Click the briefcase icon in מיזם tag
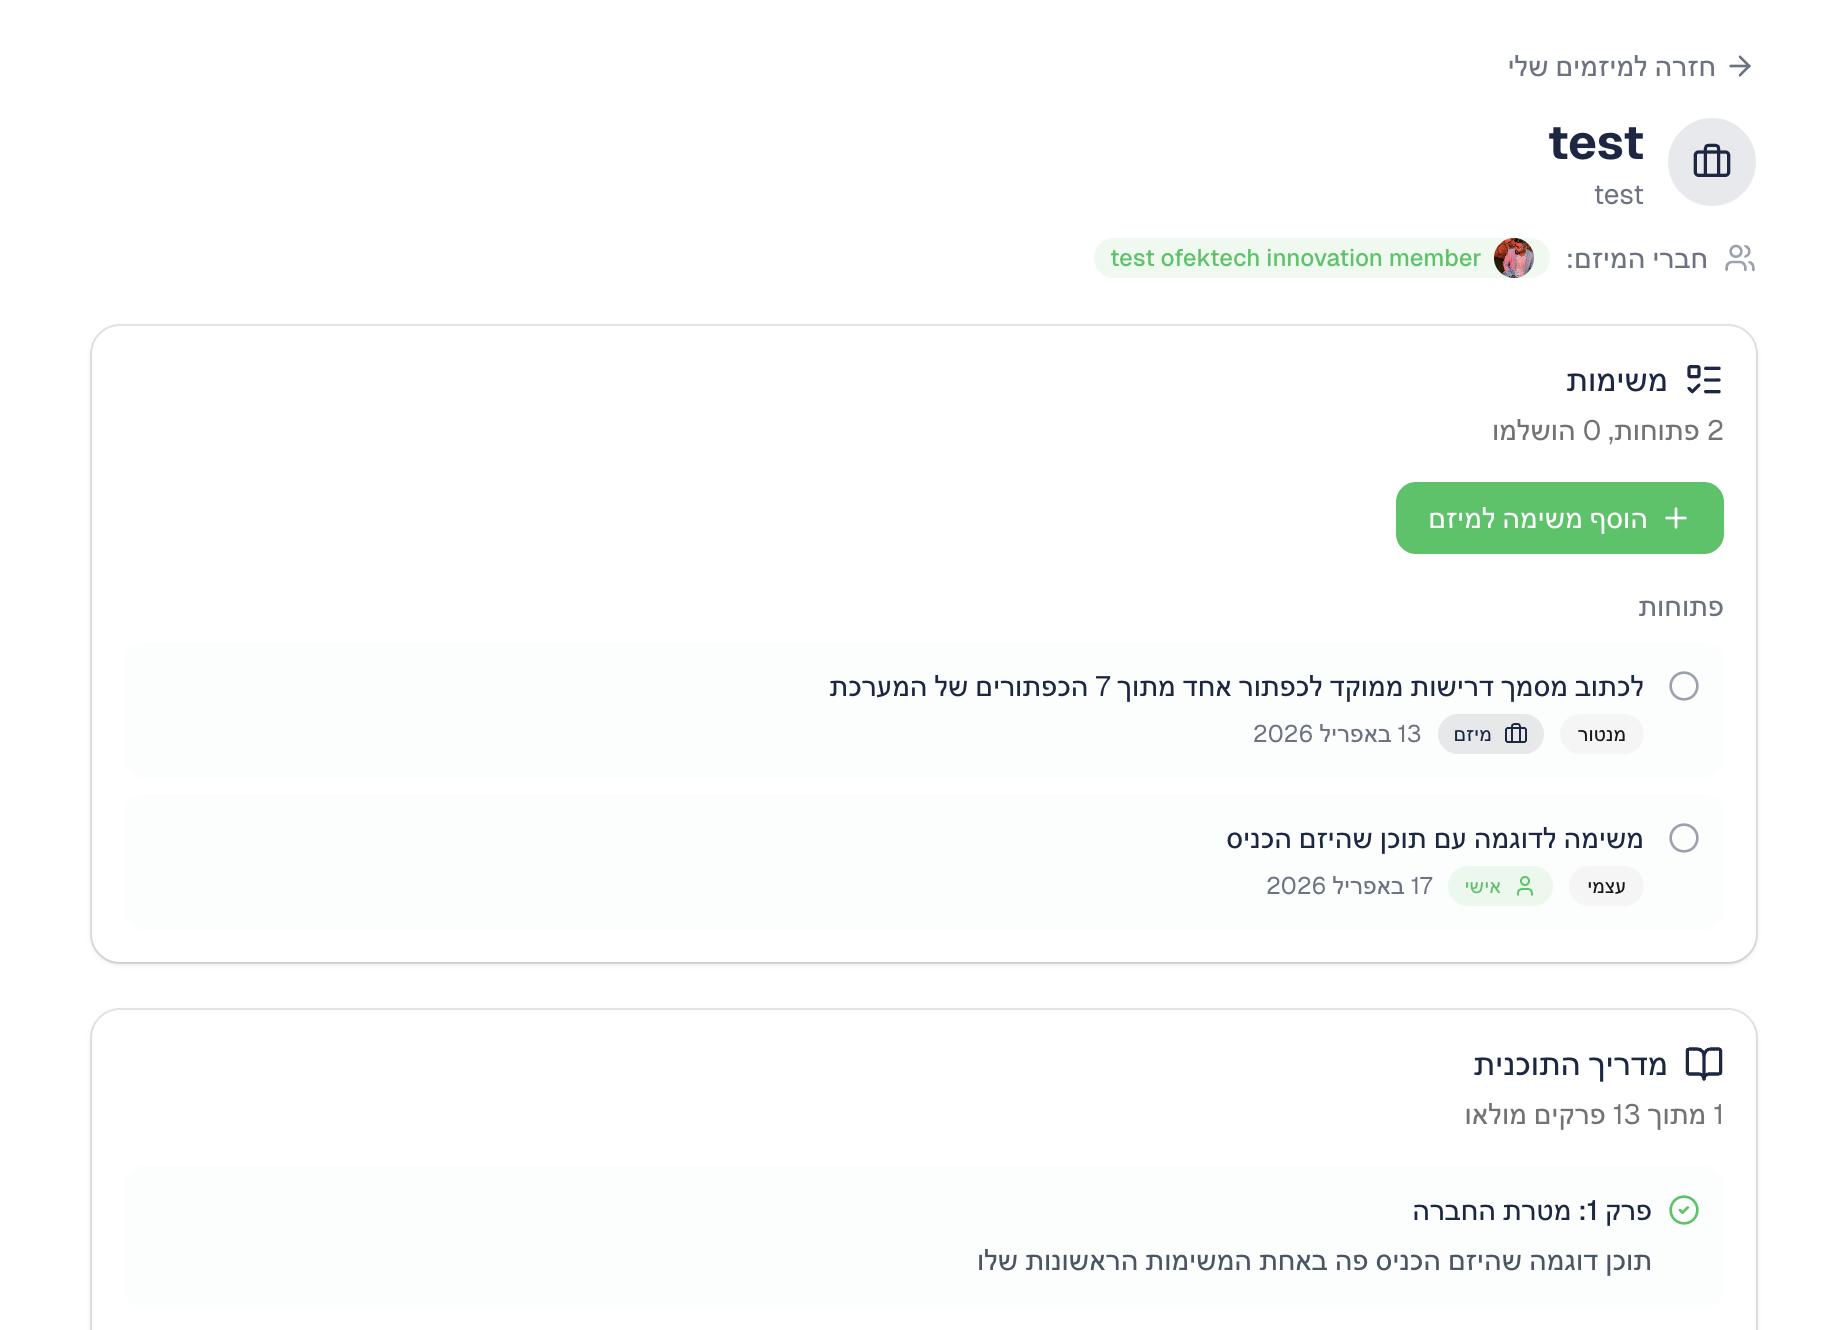1830x1330 pixels. [x=1516, y=734]
